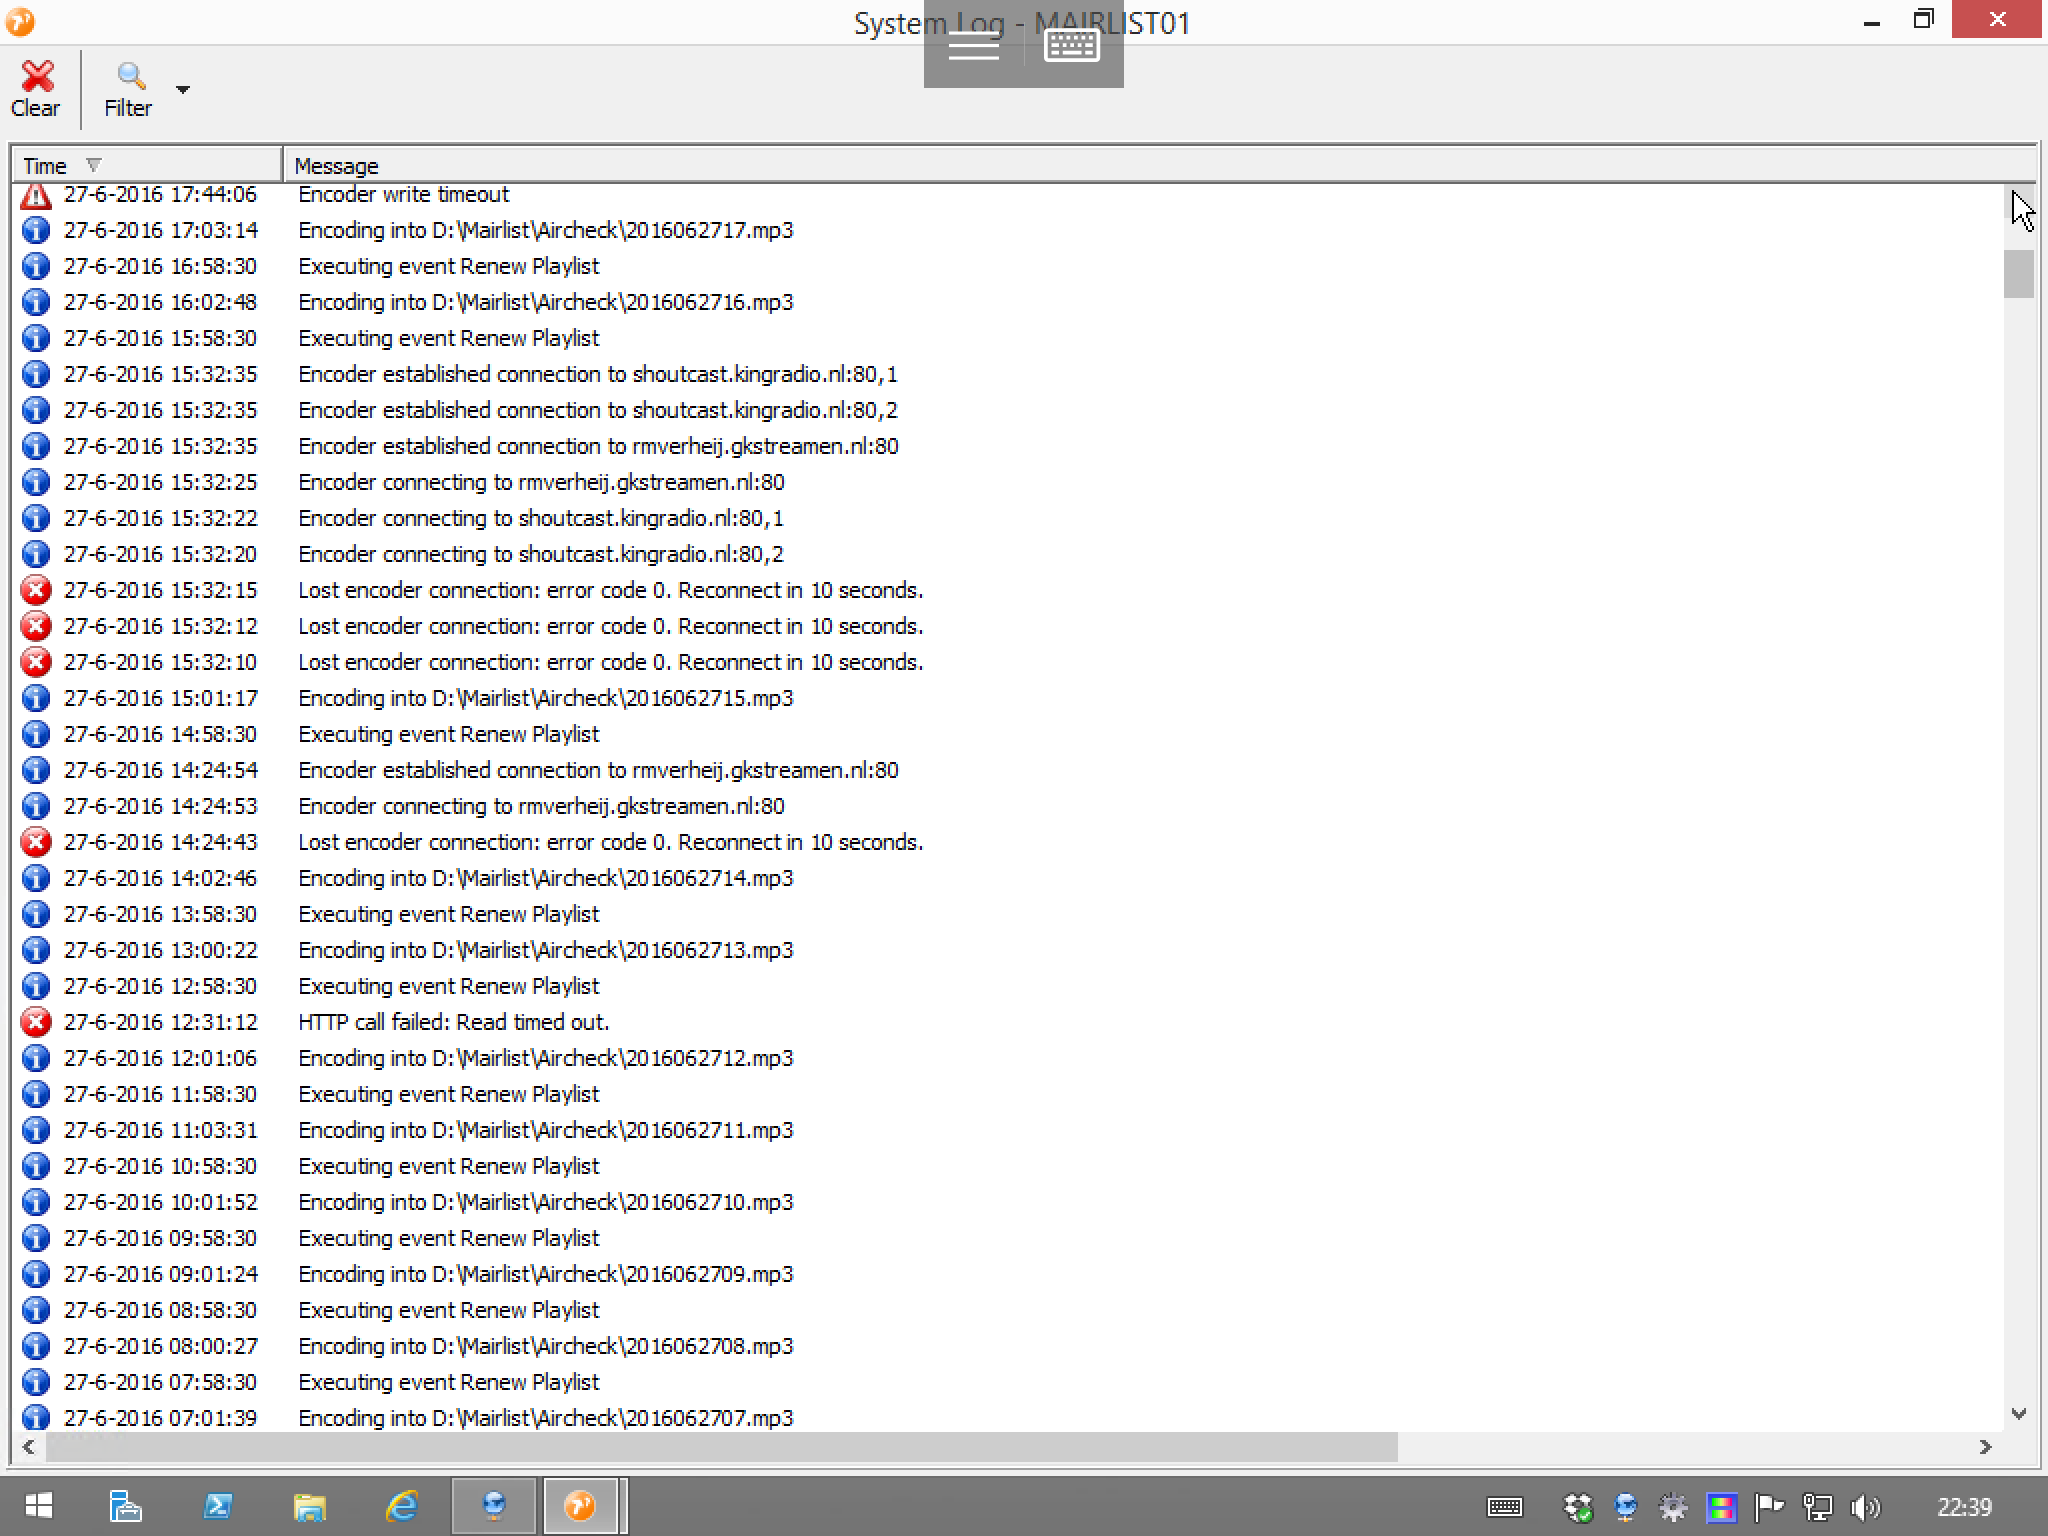Screen dimensions: 2048x1536
Task: Click the 22:39 taskbar clock
Action: (x=1964, y=1507)
